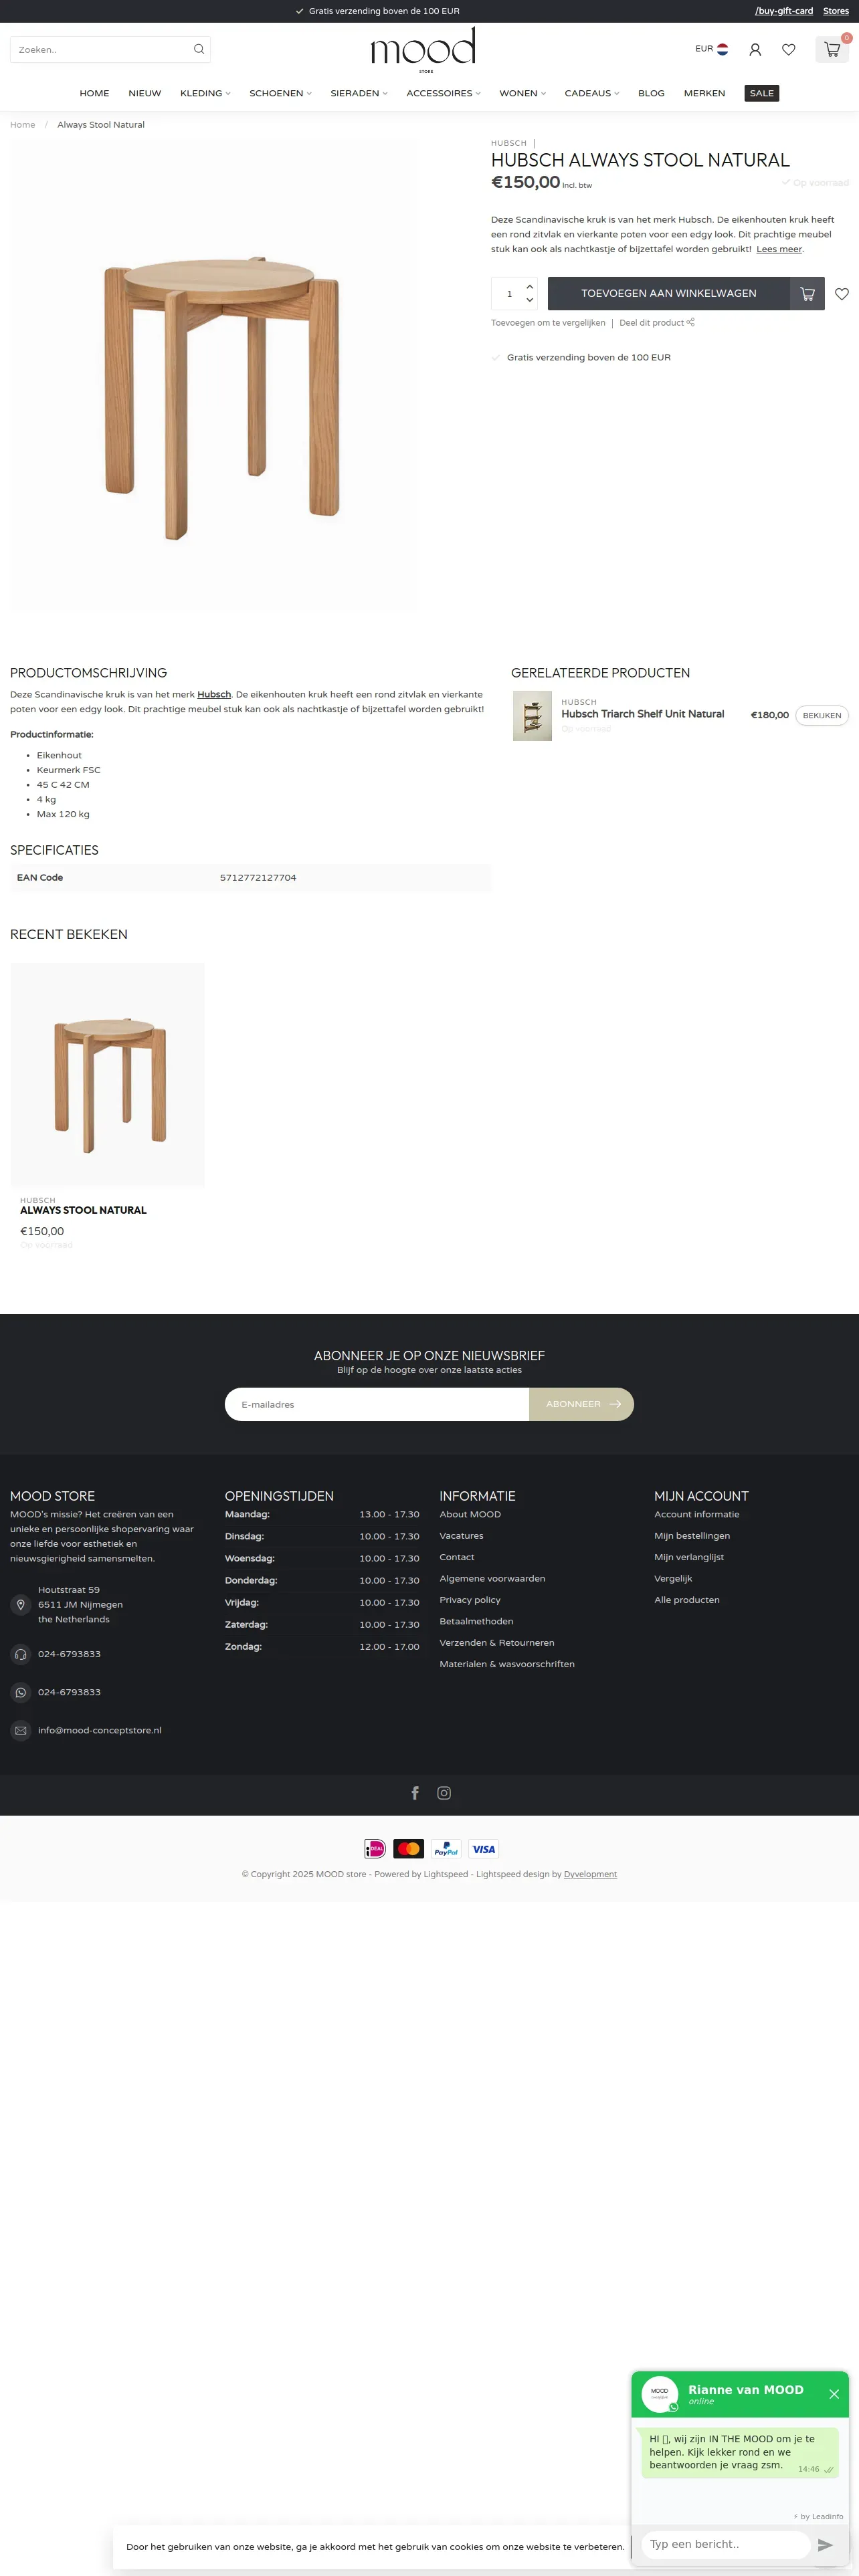Image resolution: width=859 pixels, height=2576 pixels.
Task: Click the quantity input field
Action: coord(509,294)
